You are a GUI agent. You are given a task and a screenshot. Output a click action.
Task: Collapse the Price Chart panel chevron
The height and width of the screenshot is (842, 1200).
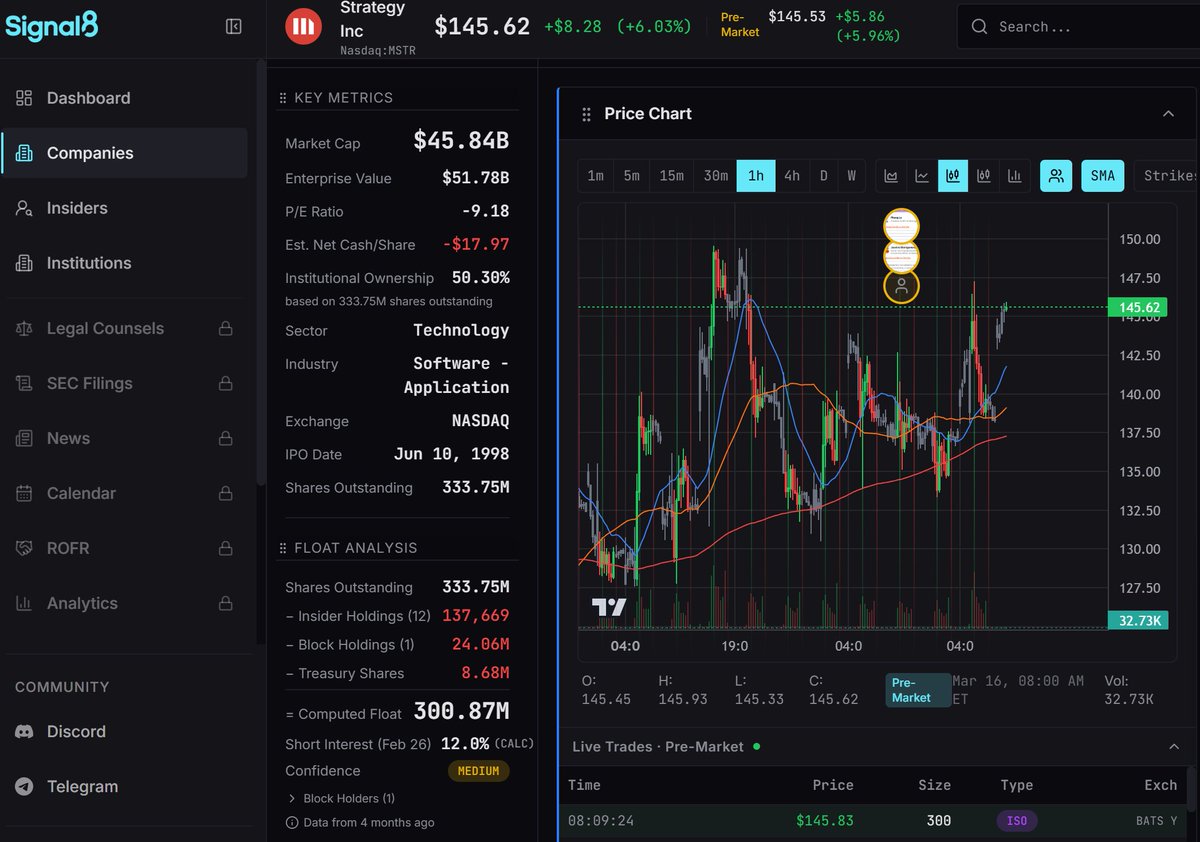1168,114
